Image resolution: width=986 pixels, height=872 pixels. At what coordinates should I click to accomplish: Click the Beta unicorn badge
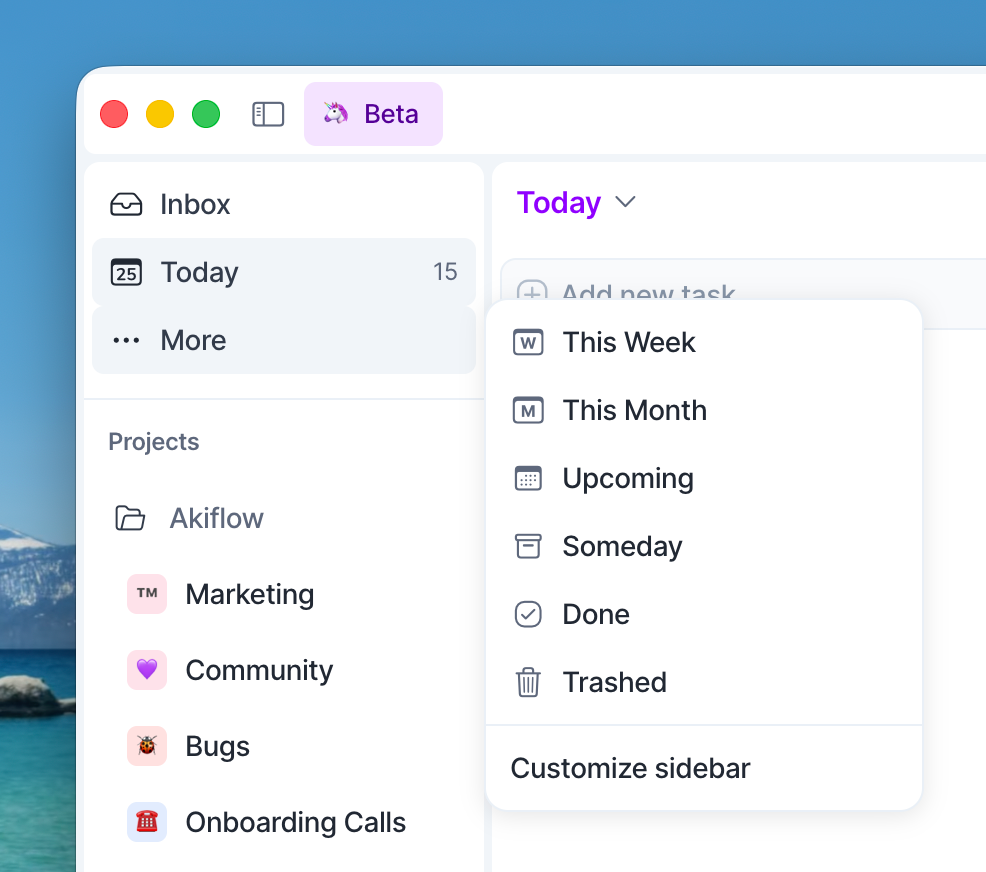pos(373,114)
